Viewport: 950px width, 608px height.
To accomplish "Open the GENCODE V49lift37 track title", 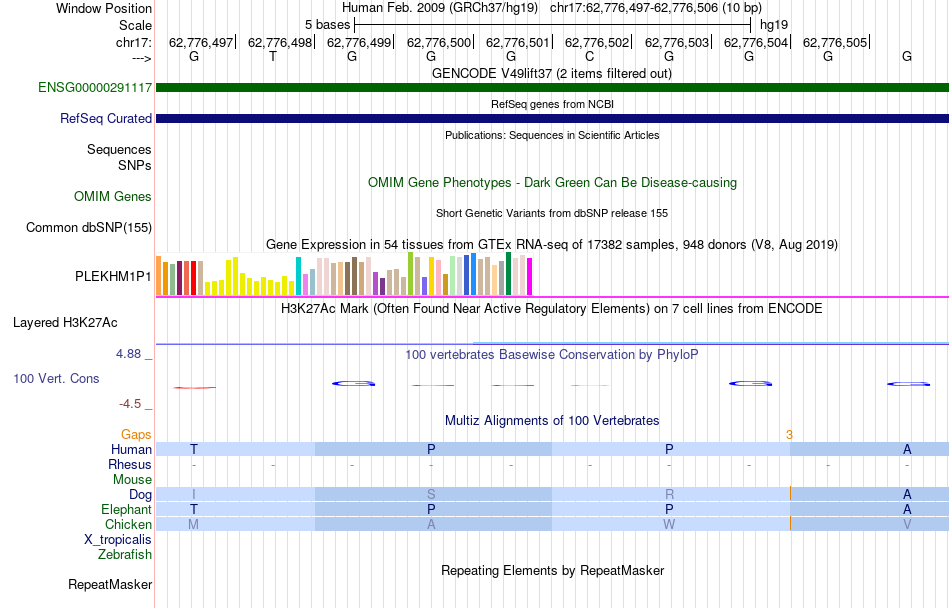I will coord(552,73).
